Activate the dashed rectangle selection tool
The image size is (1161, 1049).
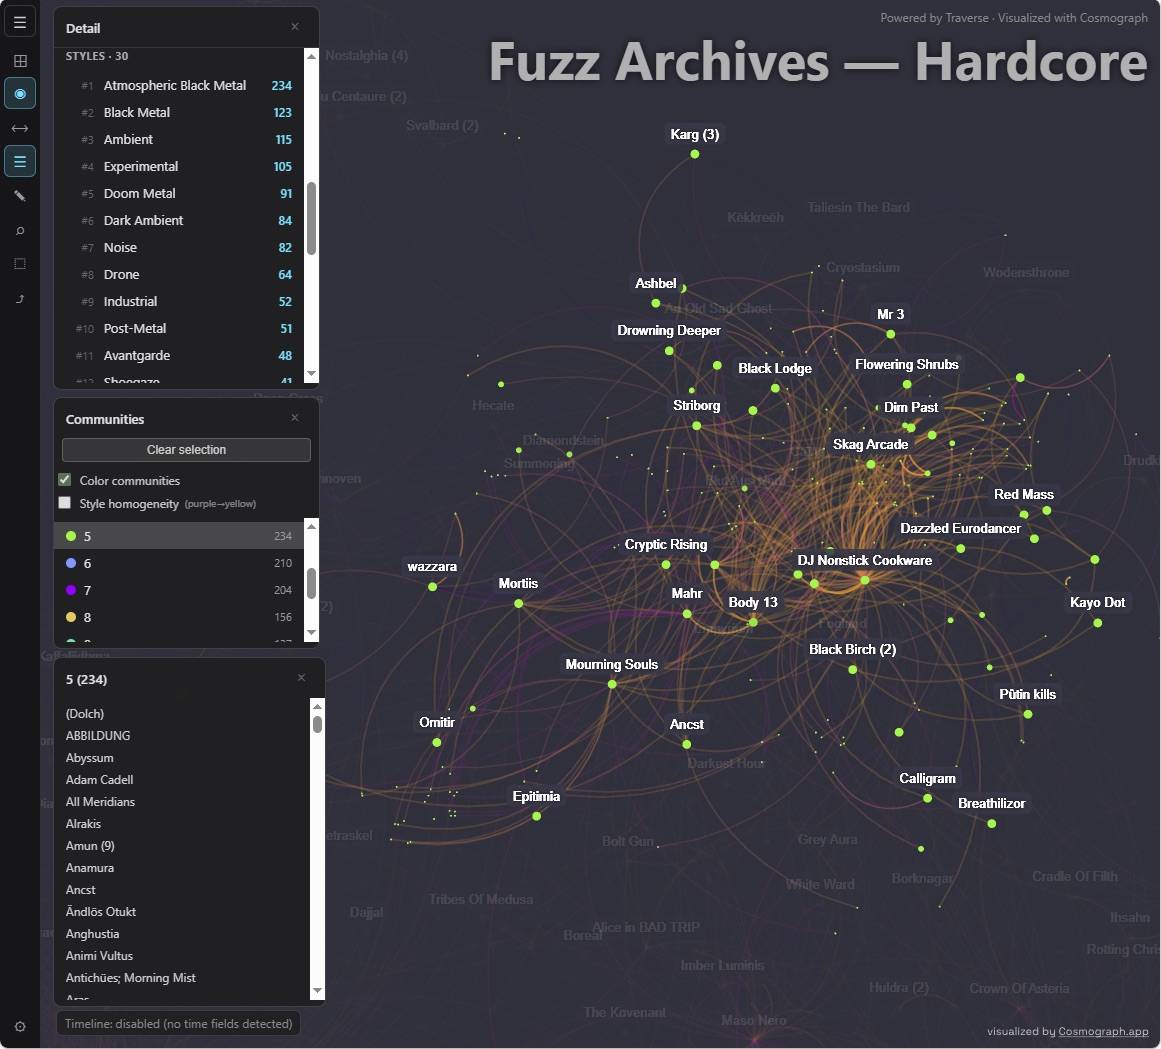point(20,264)
